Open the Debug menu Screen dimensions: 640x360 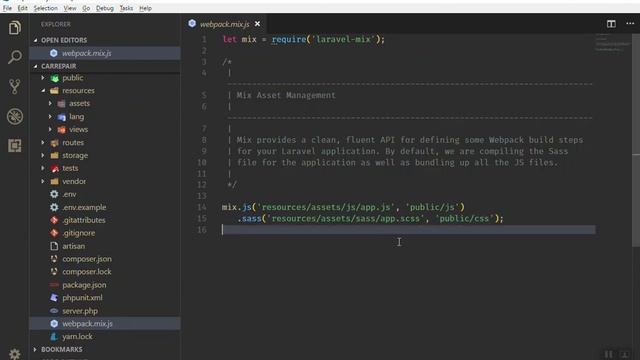[105, 8]
